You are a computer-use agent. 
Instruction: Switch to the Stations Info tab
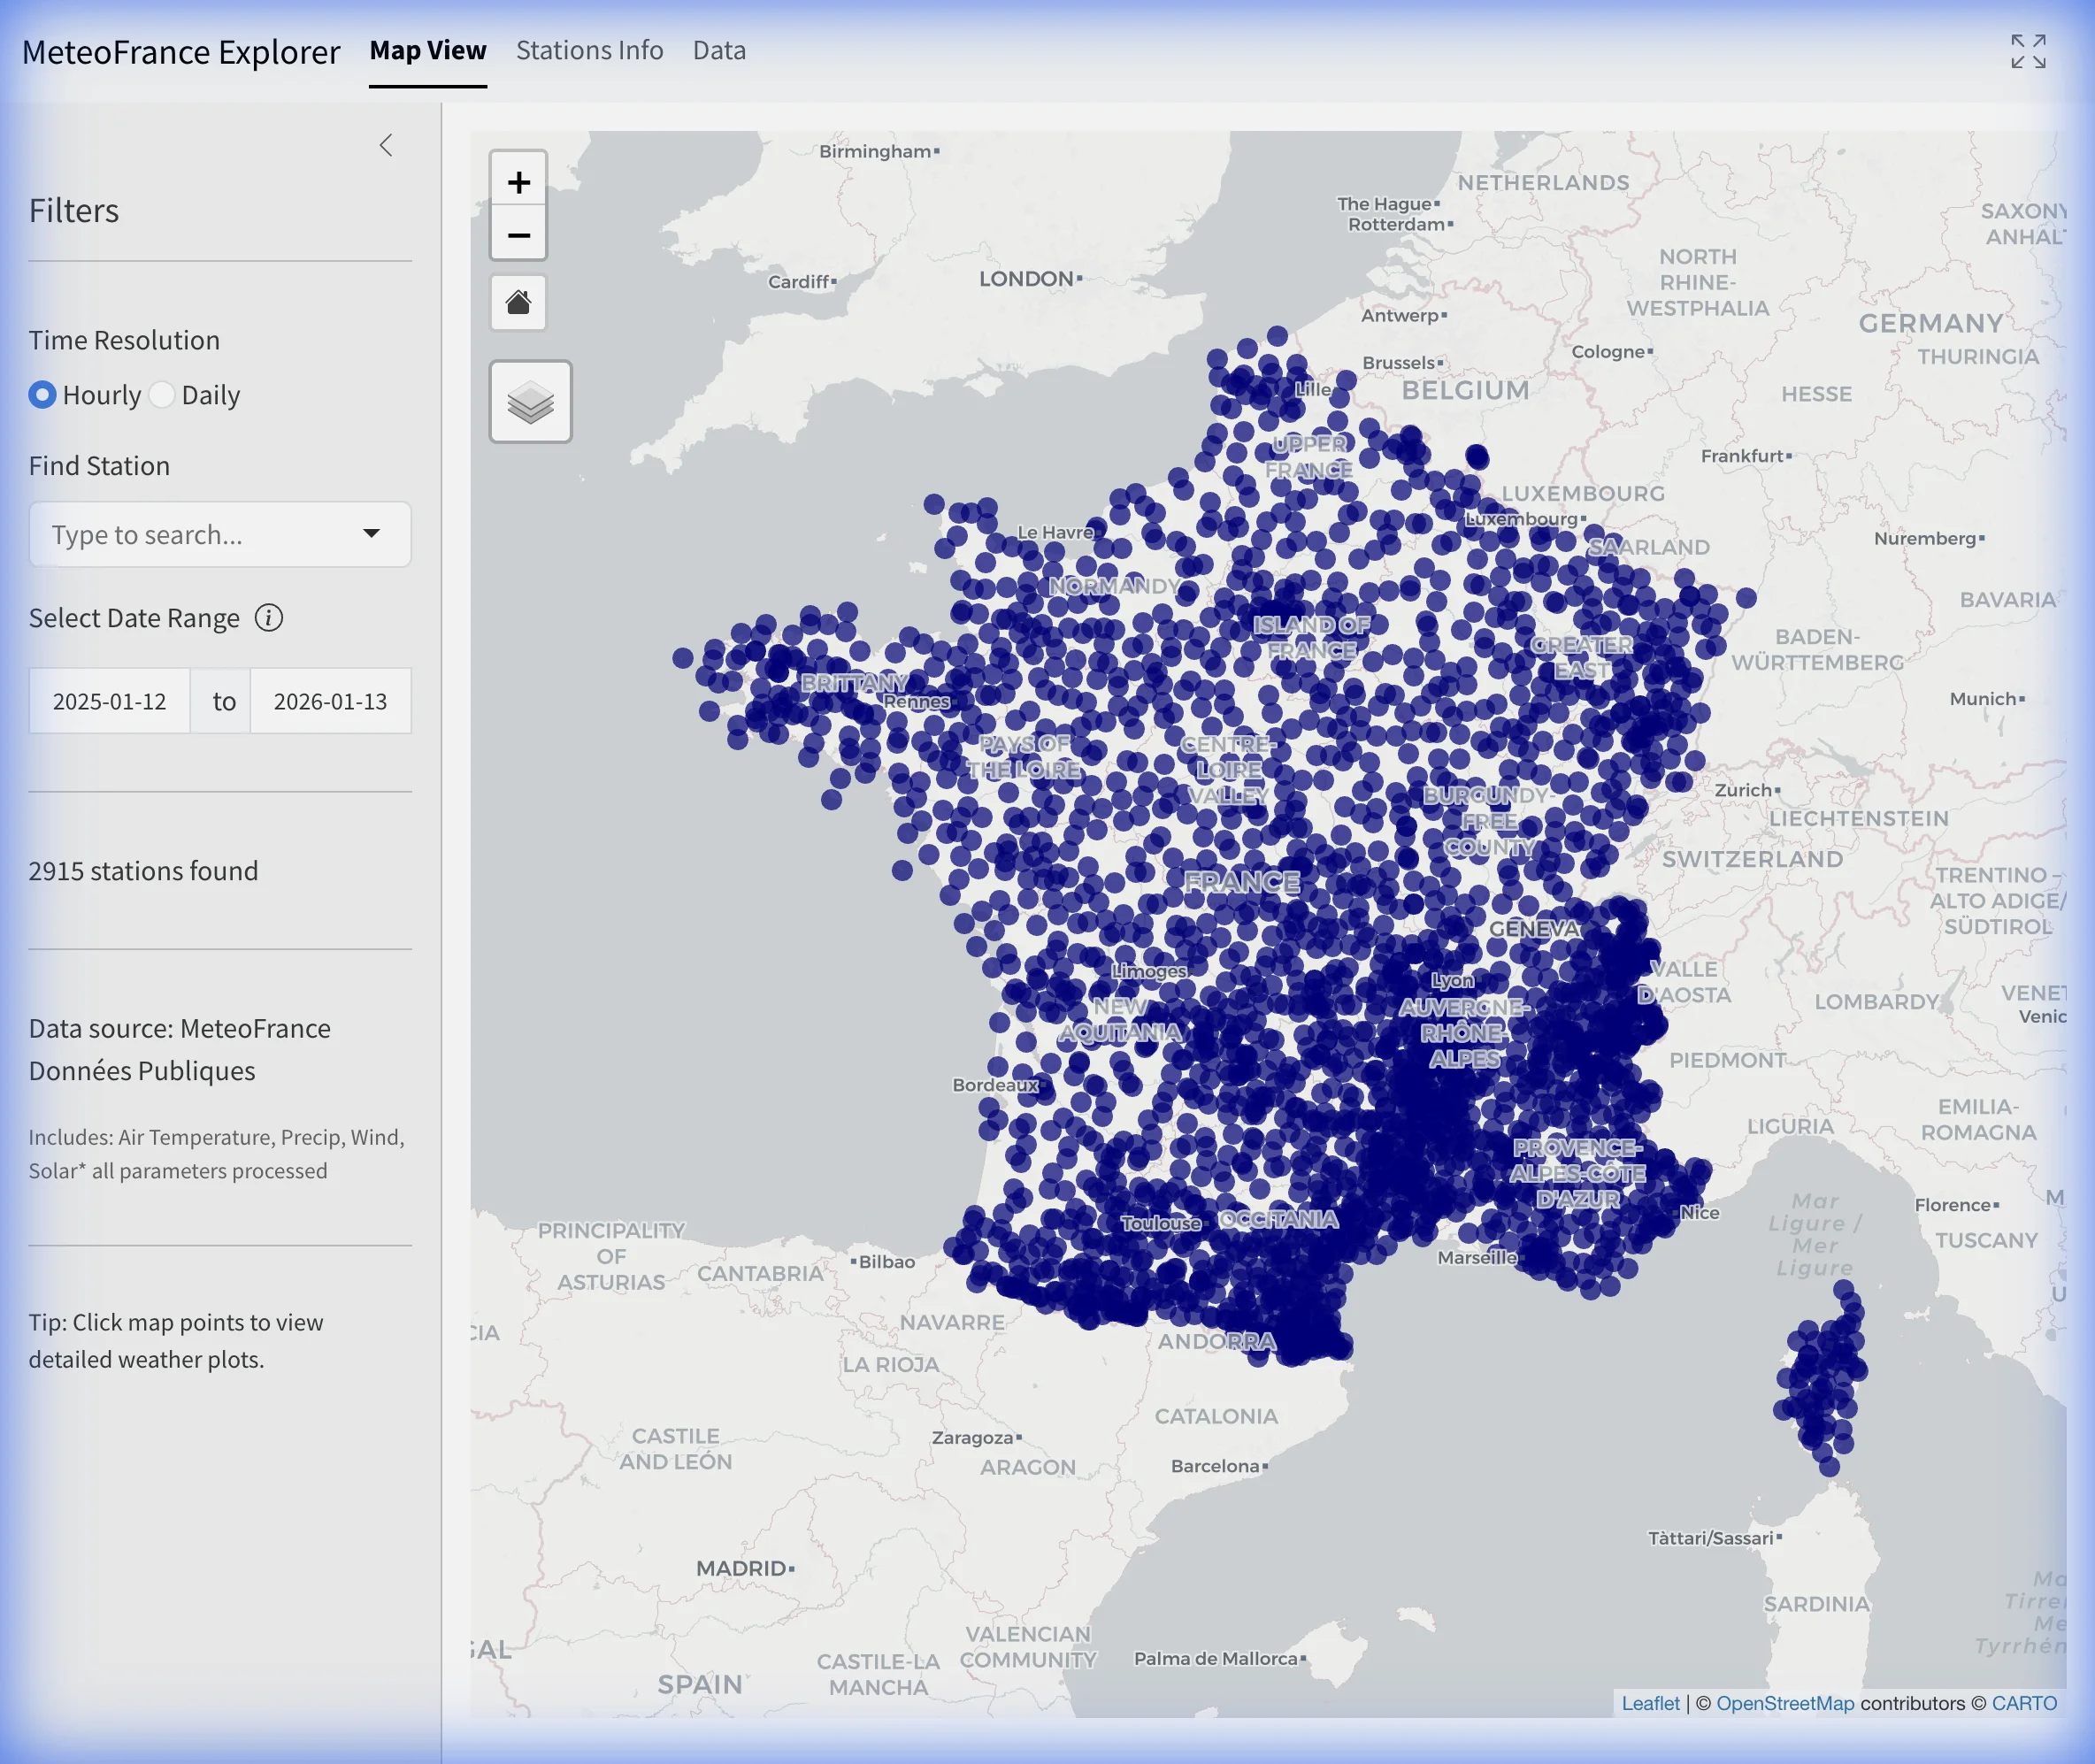tap(589, 50)
